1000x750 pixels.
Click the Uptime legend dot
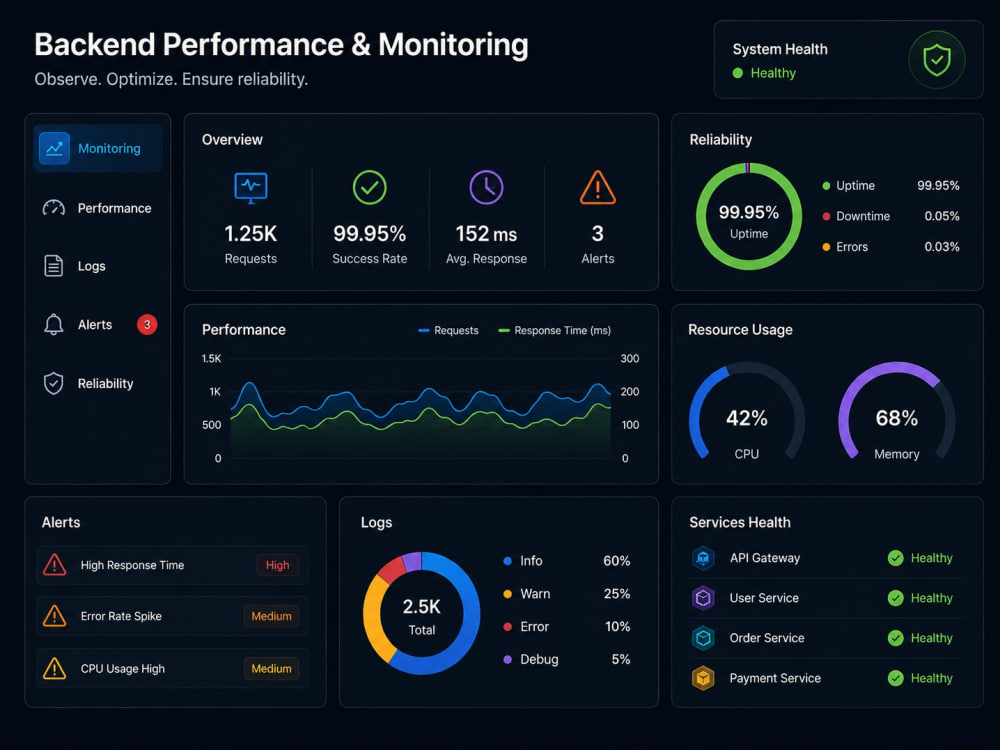[x=826, y=186]
